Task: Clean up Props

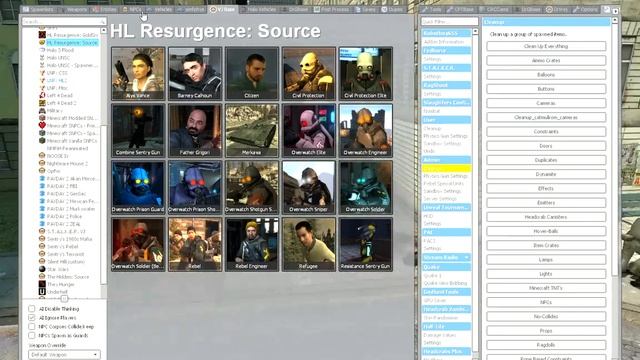Action: [546, 331]
